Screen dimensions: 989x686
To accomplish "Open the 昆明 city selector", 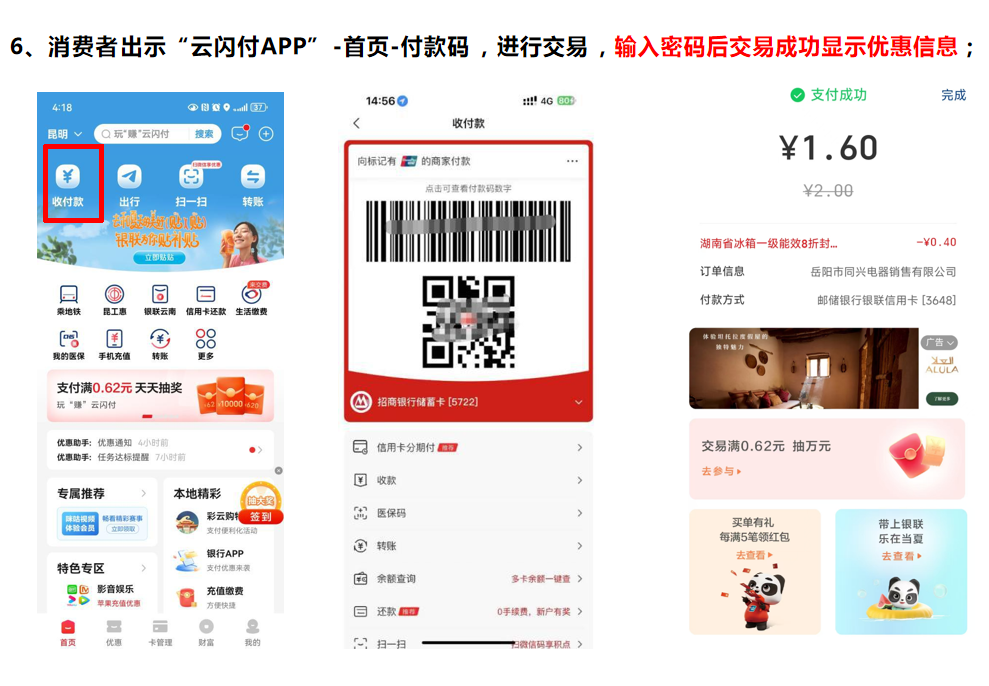I will click(x=65, y=134).
